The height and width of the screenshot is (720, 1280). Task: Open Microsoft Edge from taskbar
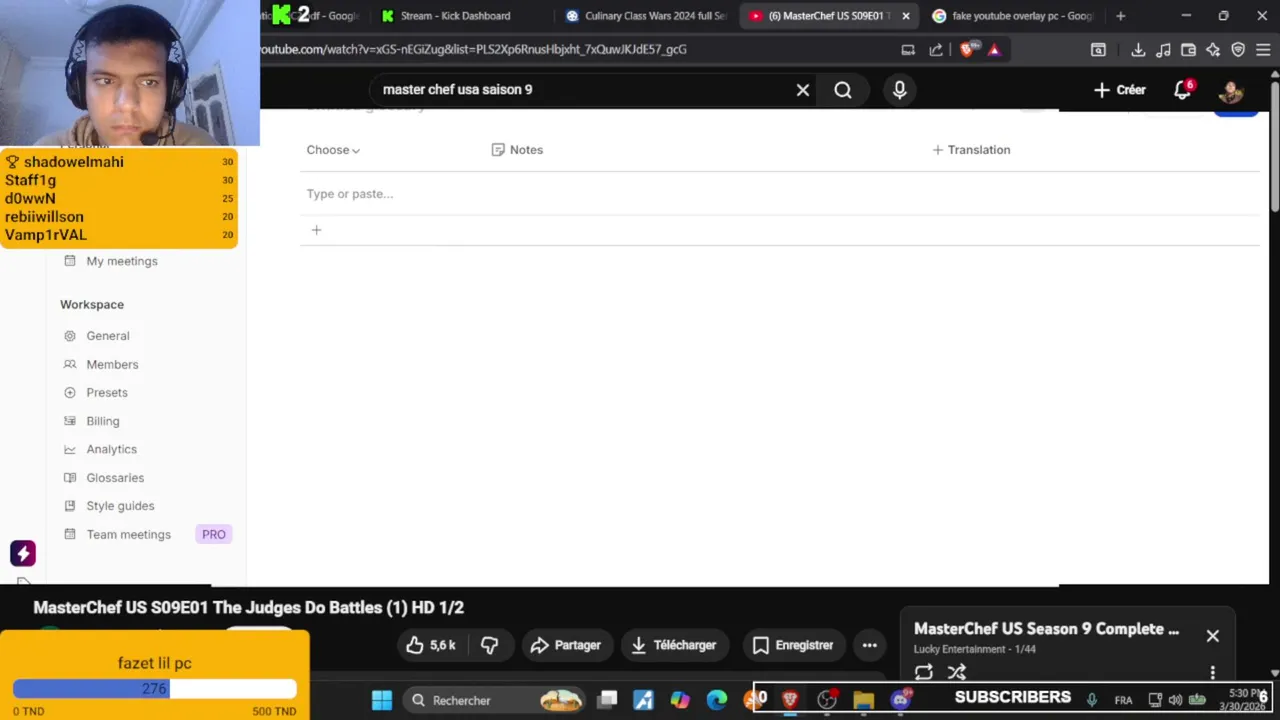point(717,700)
